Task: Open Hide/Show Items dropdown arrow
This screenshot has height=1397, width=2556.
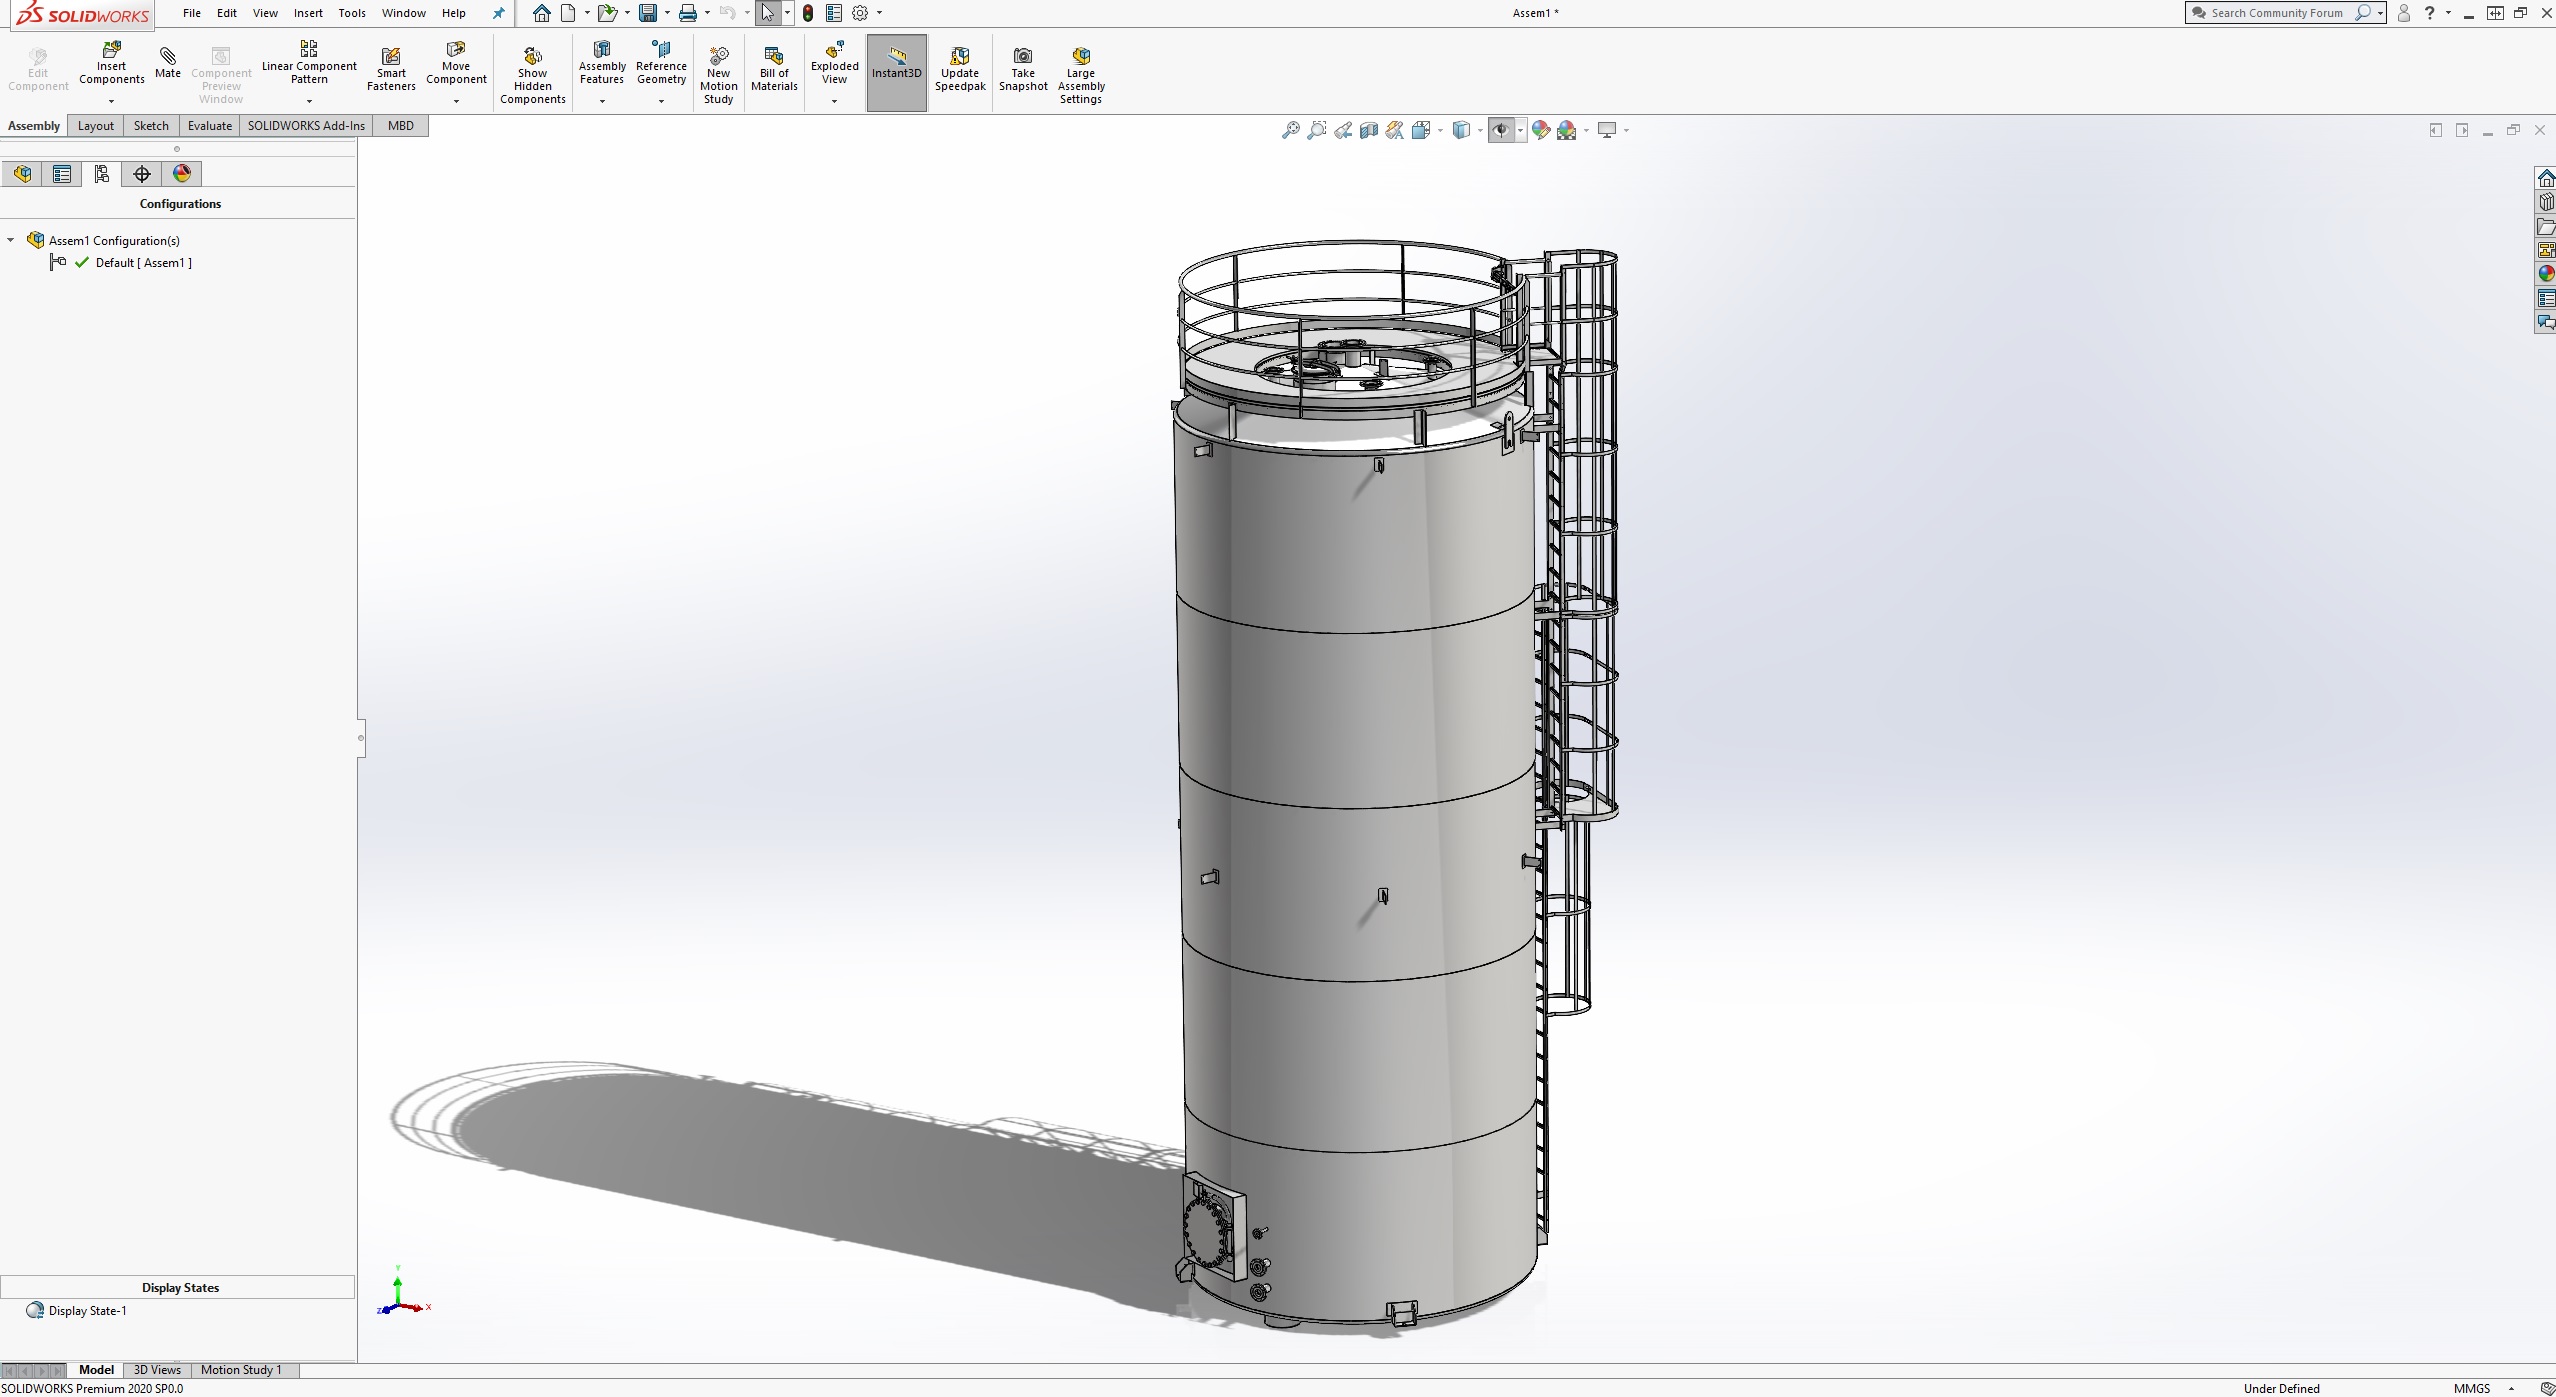Action: coord(1520,130)
